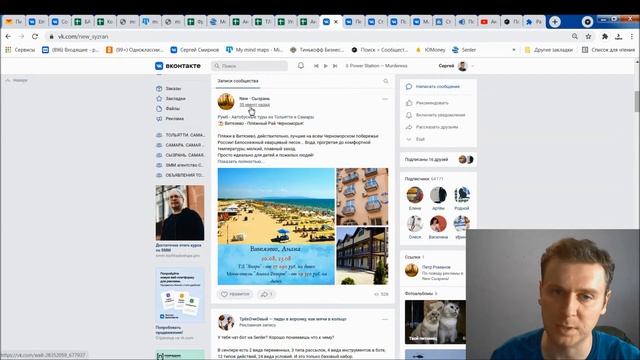Click browser back arrow
The height and width of the screenshot is (360, 640).
pos(8,36)
